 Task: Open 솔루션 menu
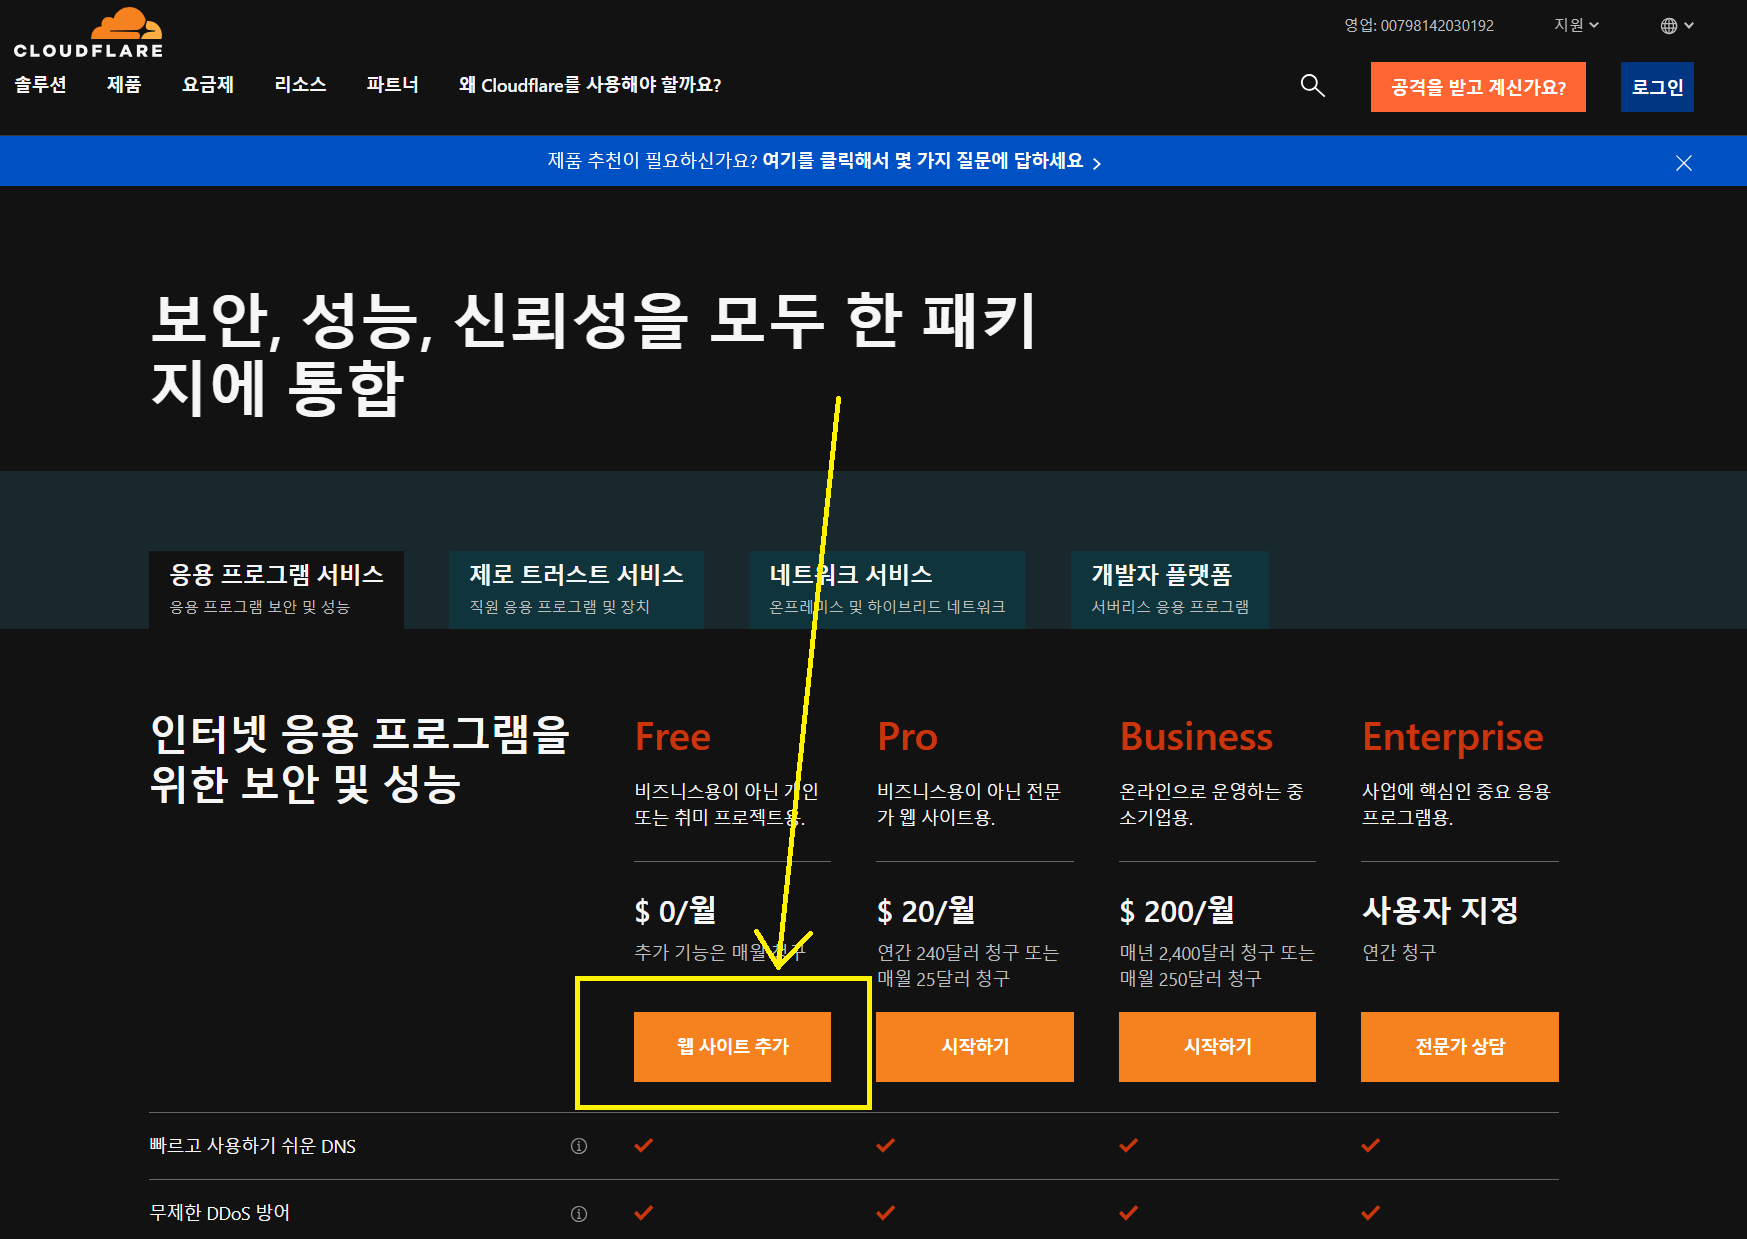(x=40, y=85)
